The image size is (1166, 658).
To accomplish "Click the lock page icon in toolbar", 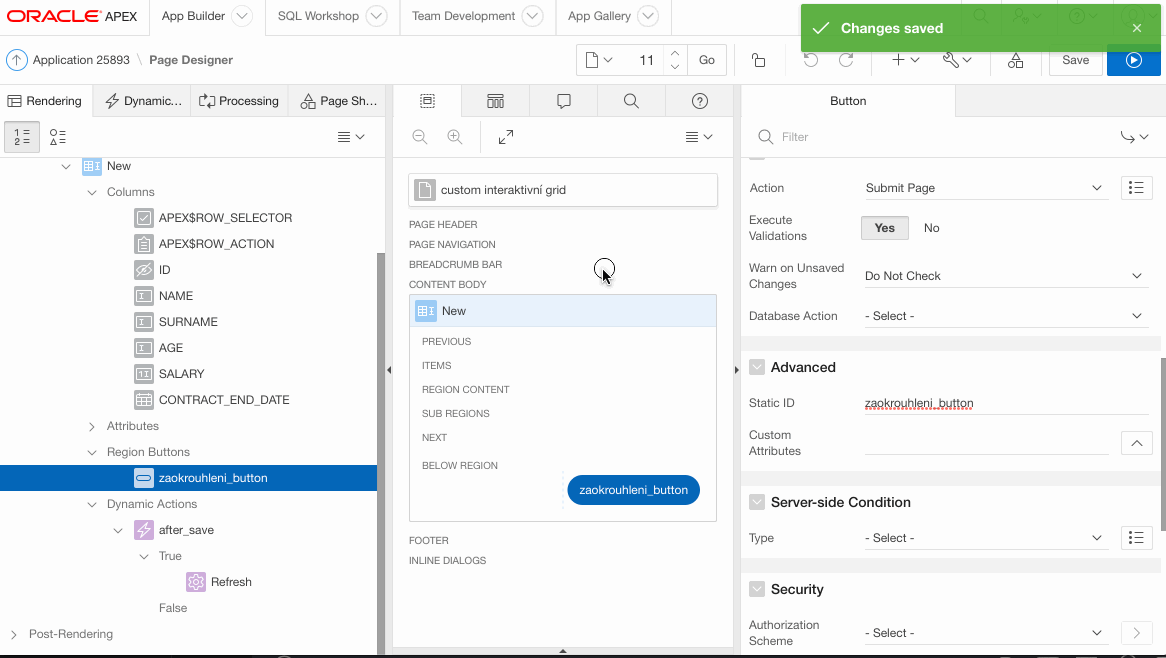I will click(x=759, y=60).
